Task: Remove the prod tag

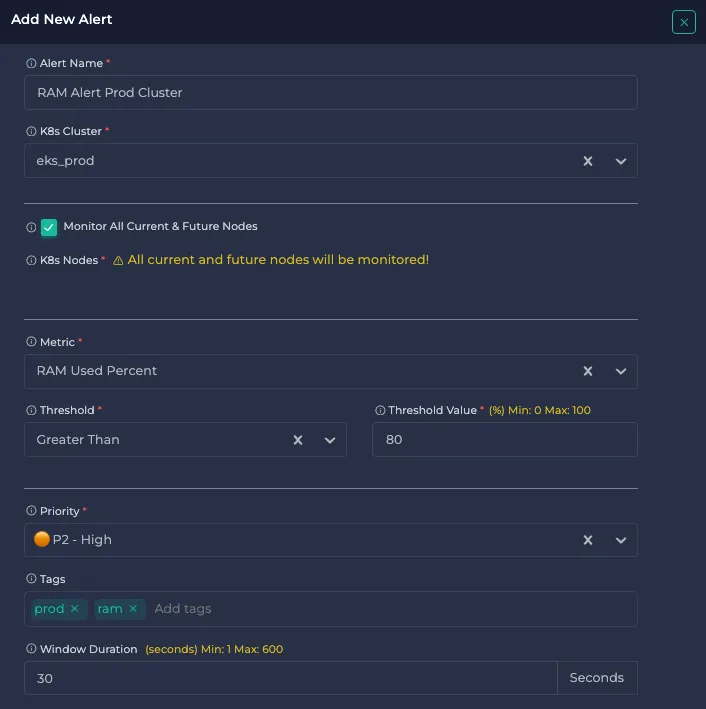Action: [75, 609]
